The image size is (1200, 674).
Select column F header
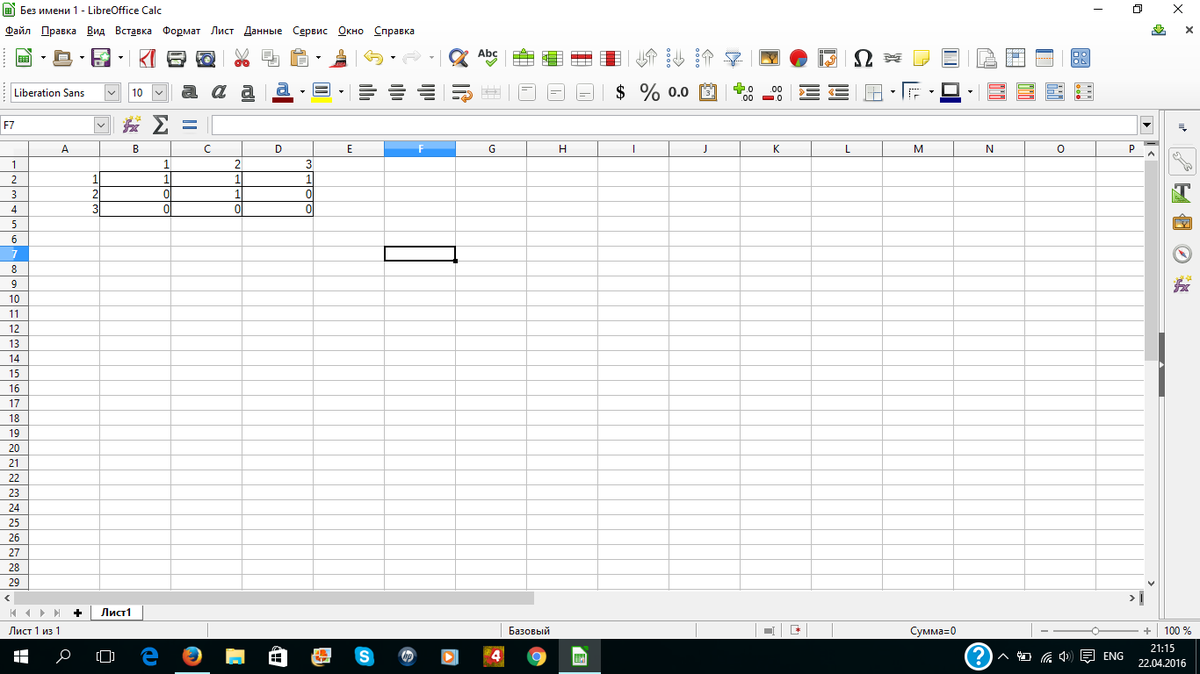pos(420,149)
